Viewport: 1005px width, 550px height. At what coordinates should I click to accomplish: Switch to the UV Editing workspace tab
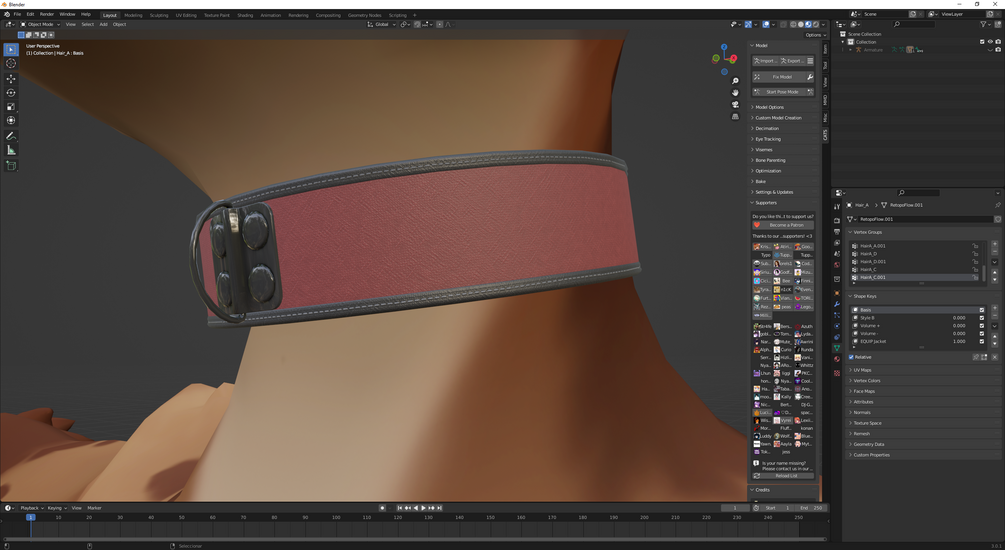point(186,15)
